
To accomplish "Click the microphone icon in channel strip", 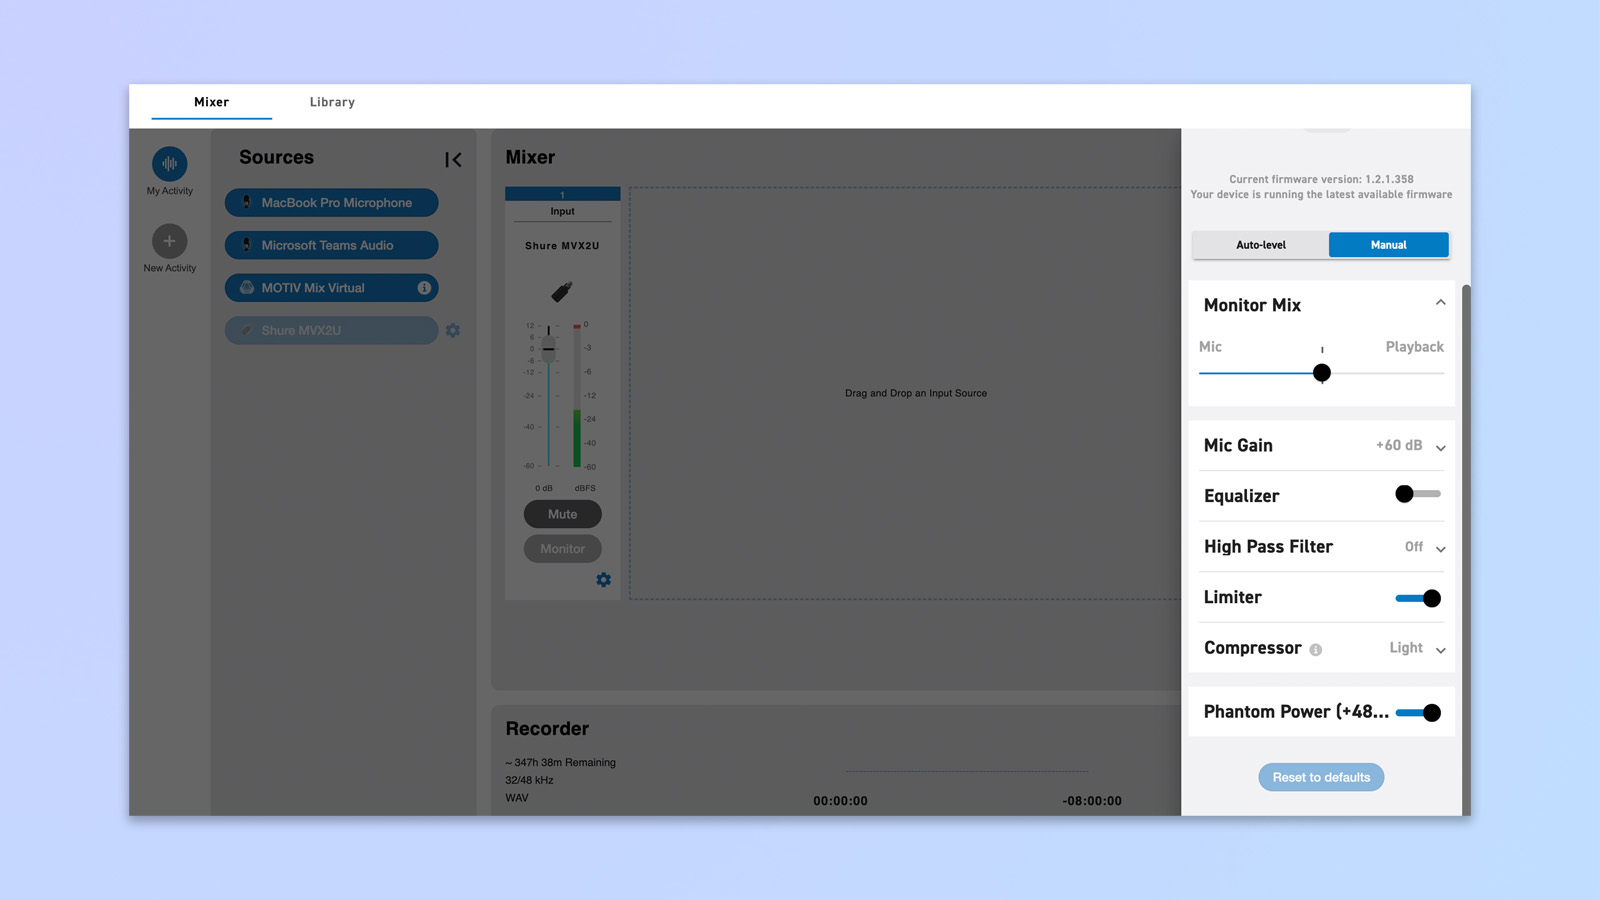I will click(x=562, y=291).
